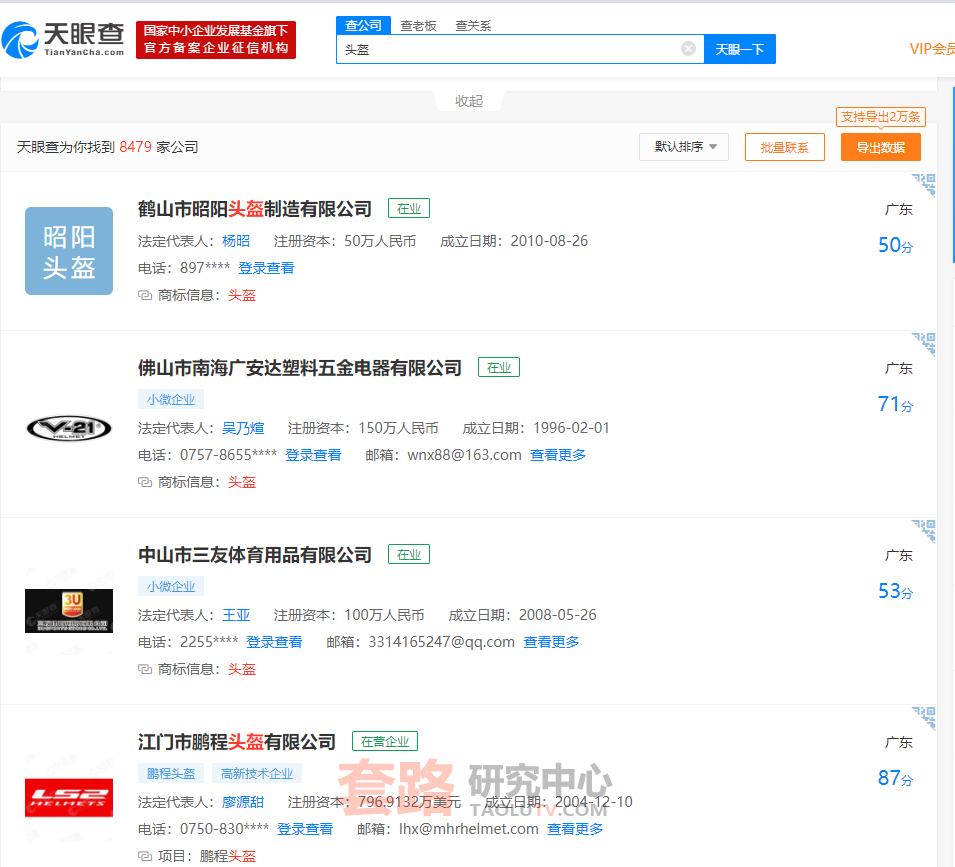The image size is (955, 867).
Task: Click trademark link 头盔 under 鹤山市昭阳
Action: point(242,295)
